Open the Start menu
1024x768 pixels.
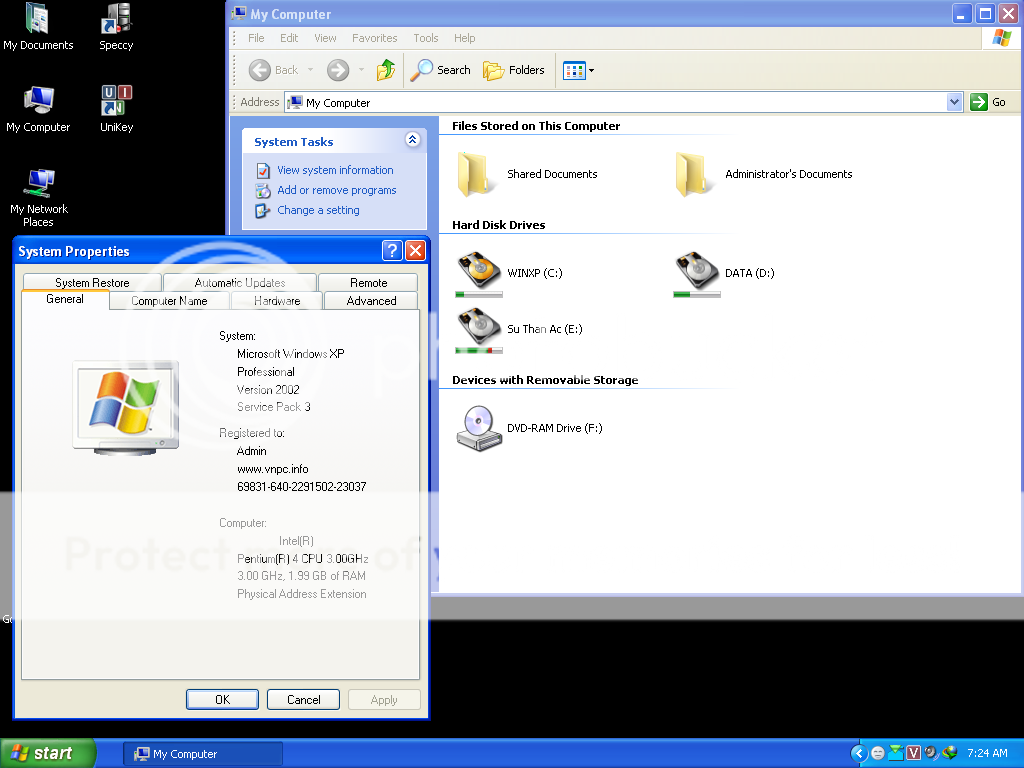[47, 753]
